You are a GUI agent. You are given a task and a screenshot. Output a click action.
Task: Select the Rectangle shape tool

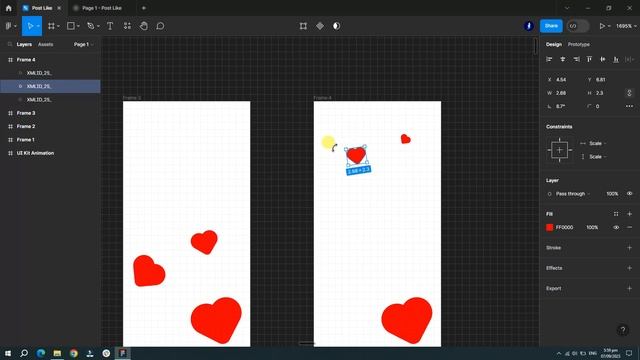click(71, 26)
